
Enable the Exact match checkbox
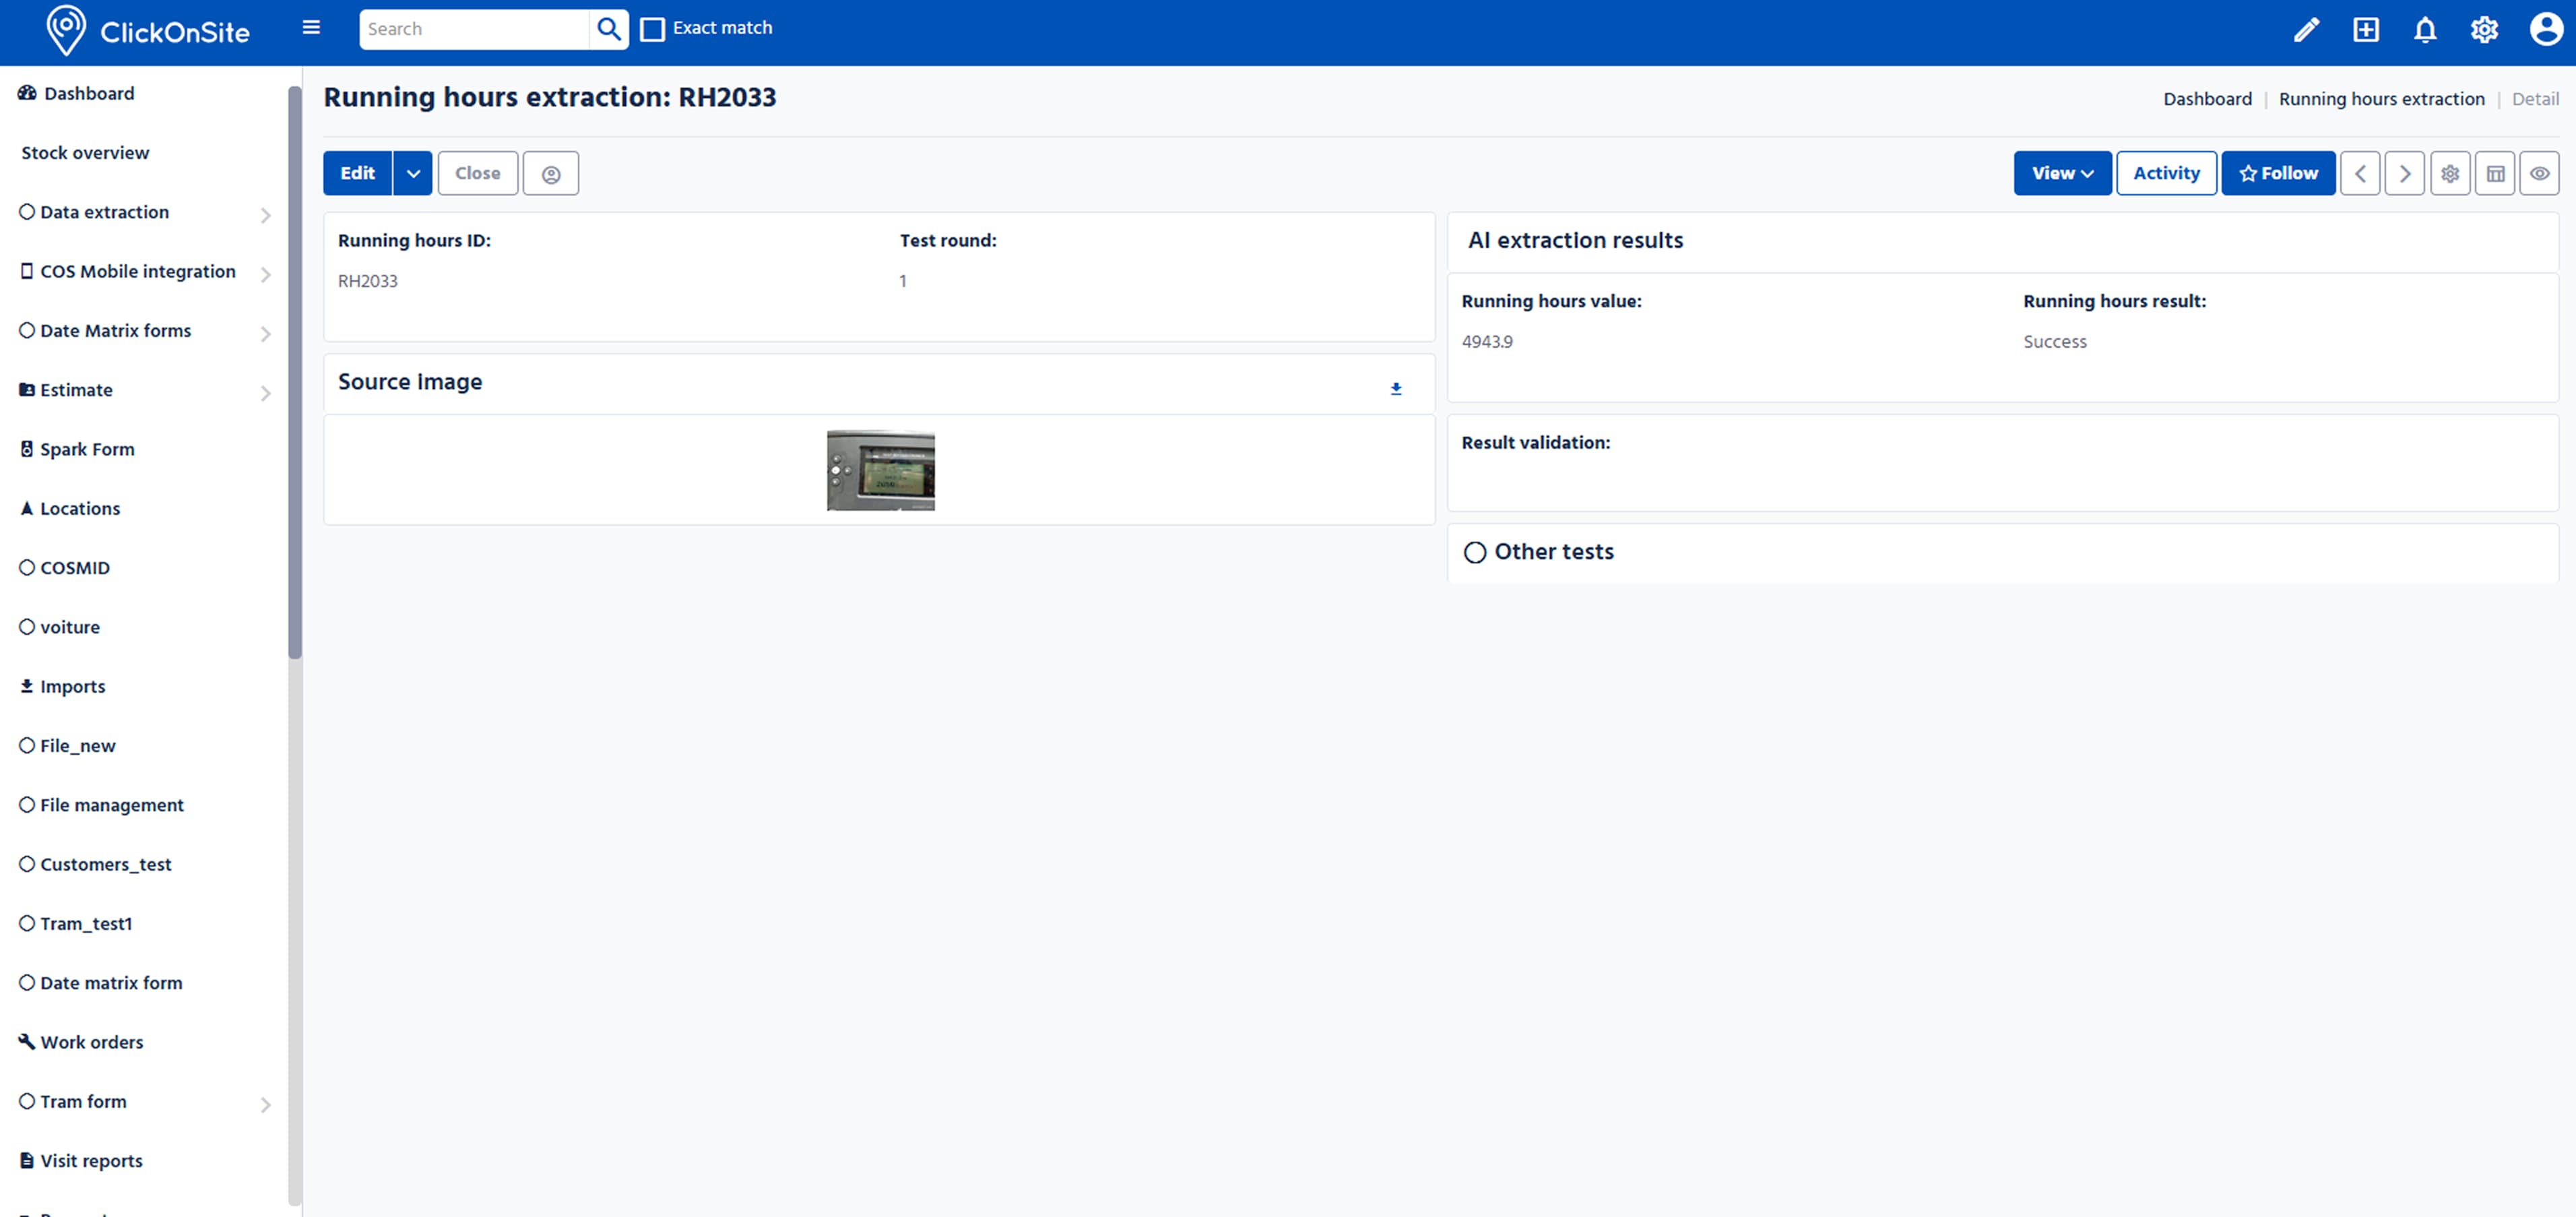(x=652, y=29)
